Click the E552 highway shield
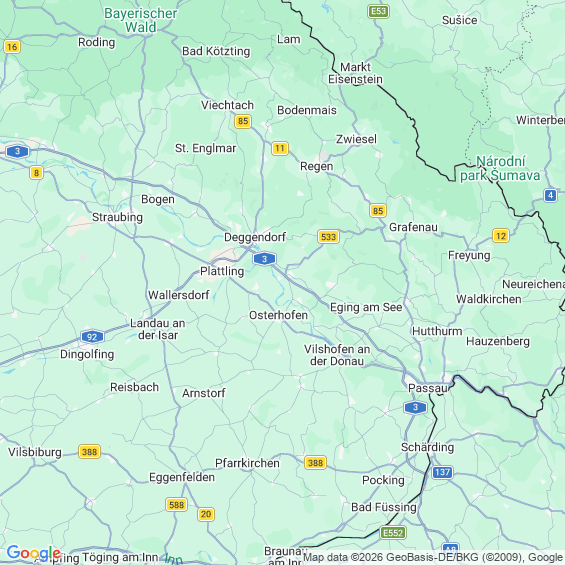The image size is (565, 565). tap(393, 533)
